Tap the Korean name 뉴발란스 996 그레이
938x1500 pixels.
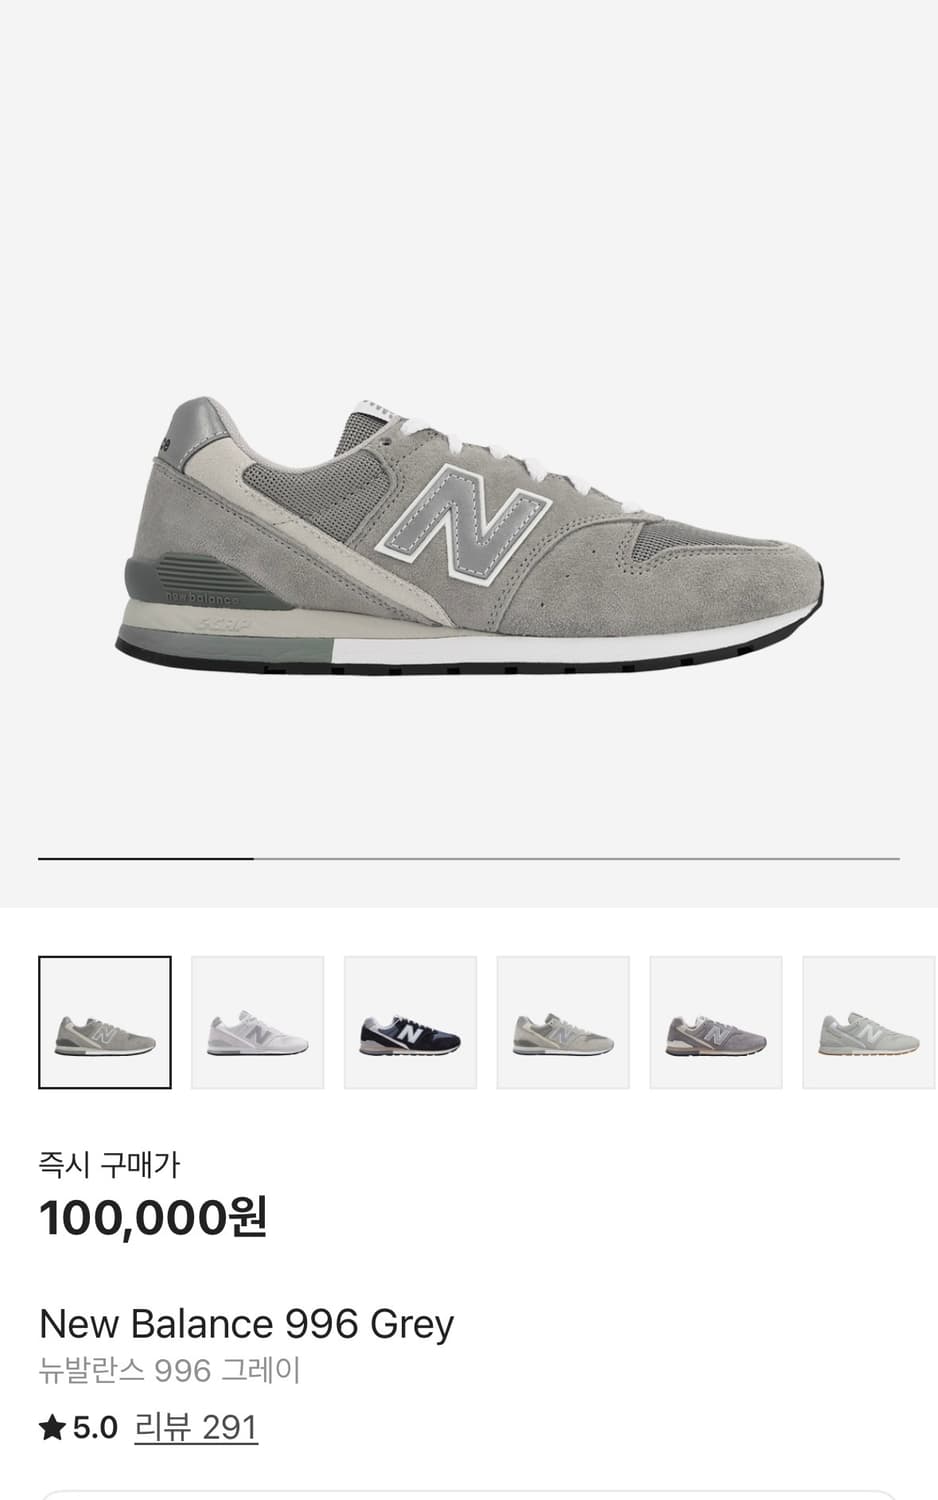click(170, 1370)
